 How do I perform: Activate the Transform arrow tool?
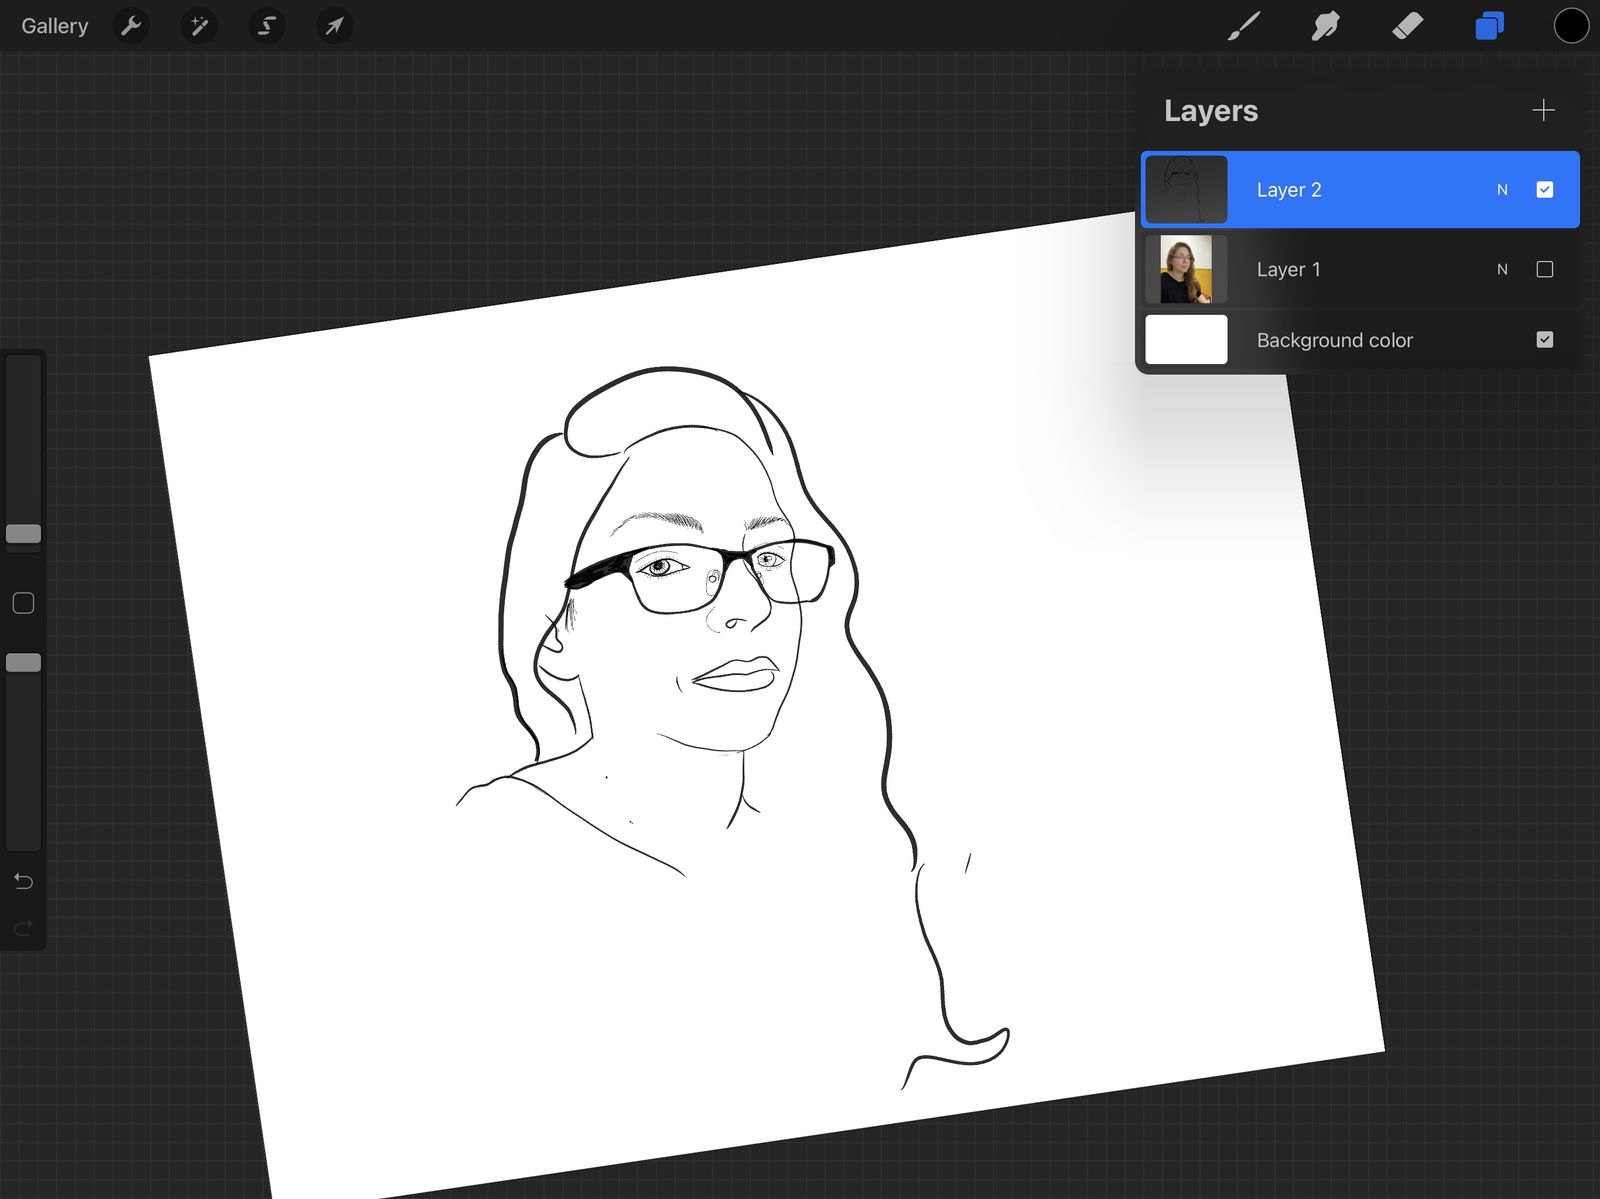tap(334, 26)
